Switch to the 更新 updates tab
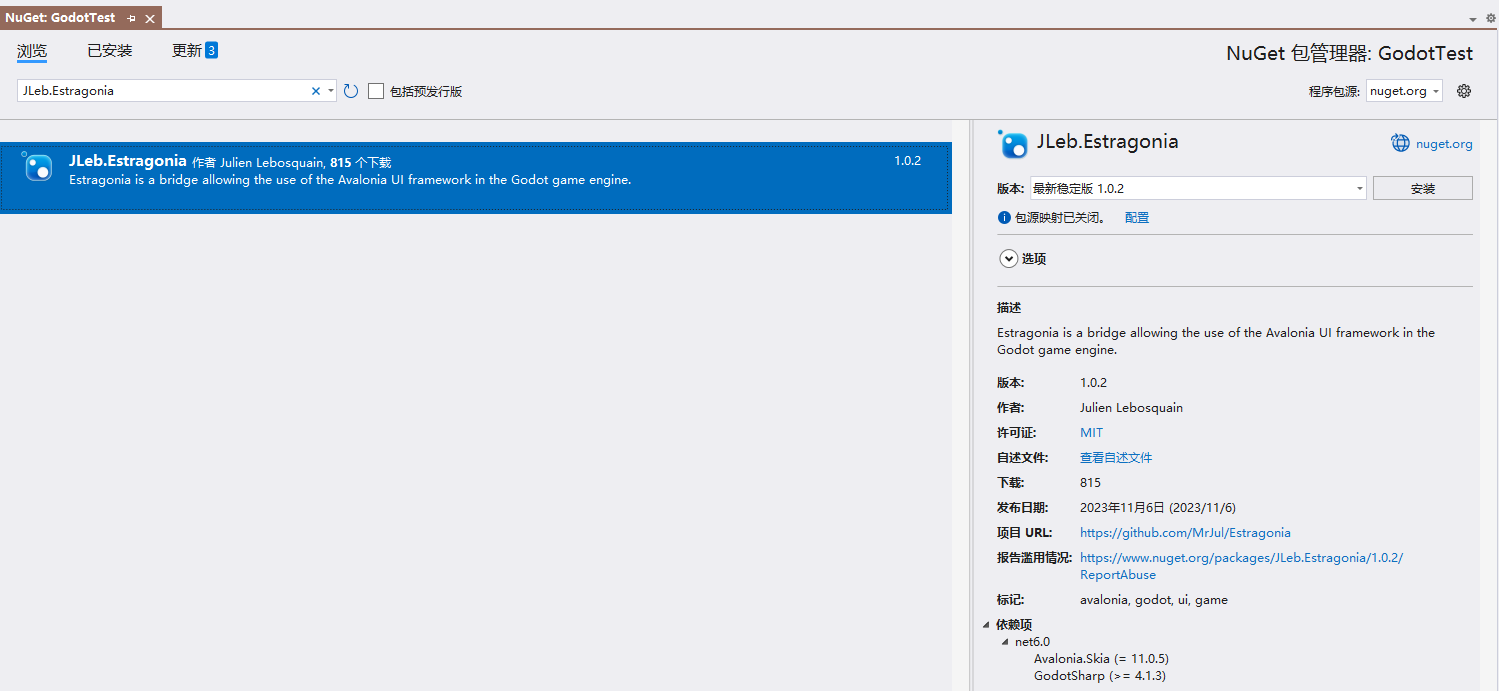Screen dimensions: 1499x691 pyautogui.click(x=187, y=51)
